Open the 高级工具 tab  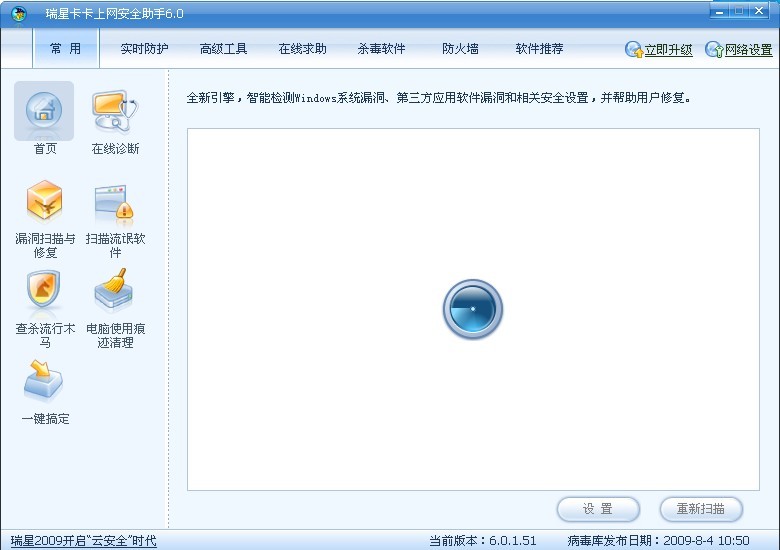(223, 49)
